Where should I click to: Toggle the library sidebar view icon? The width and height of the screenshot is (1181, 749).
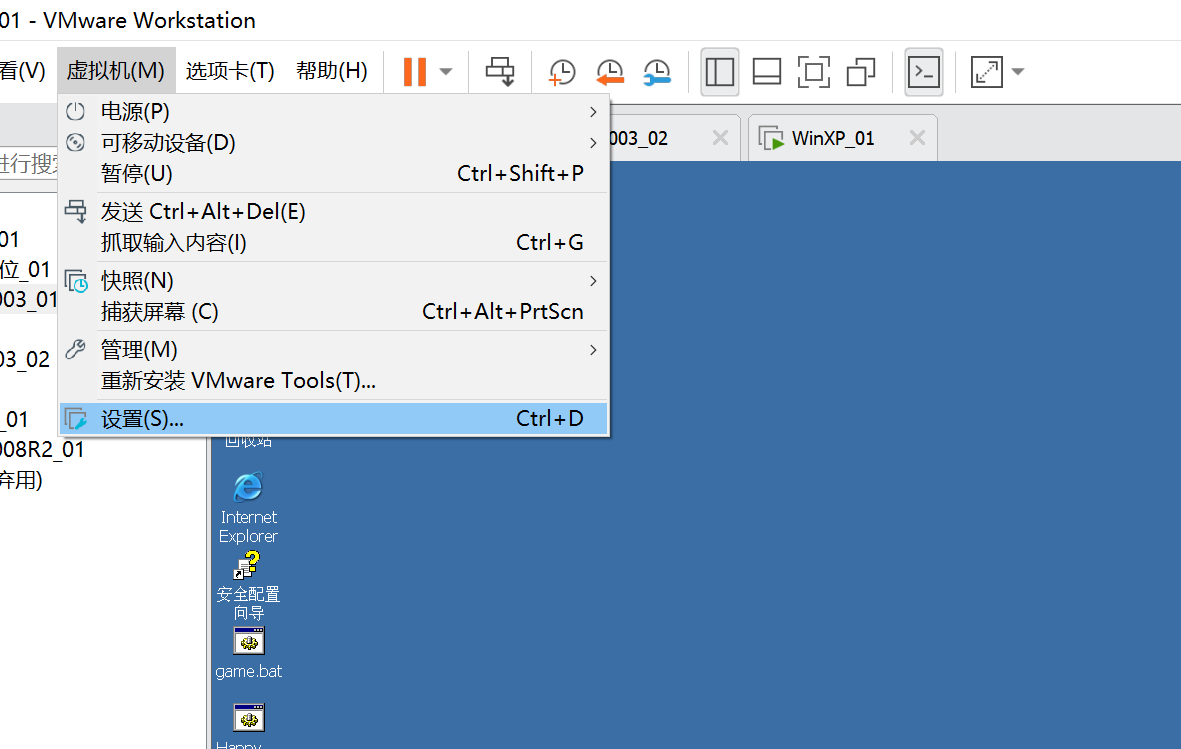(x=719, y=72)
